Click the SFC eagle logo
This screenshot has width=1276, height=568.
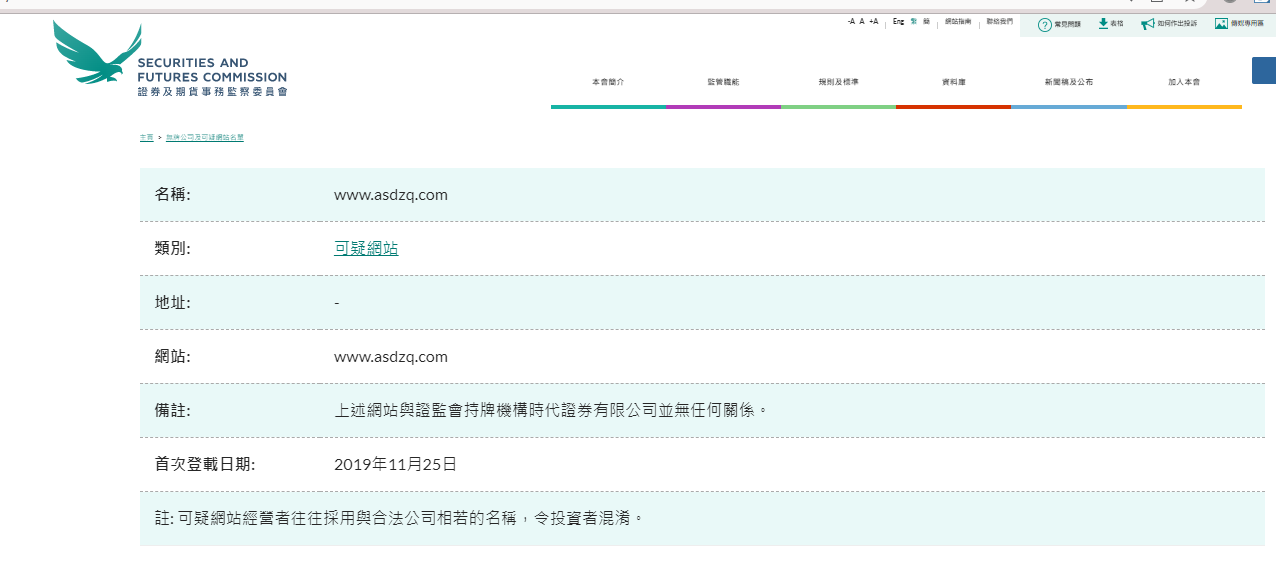97,53
